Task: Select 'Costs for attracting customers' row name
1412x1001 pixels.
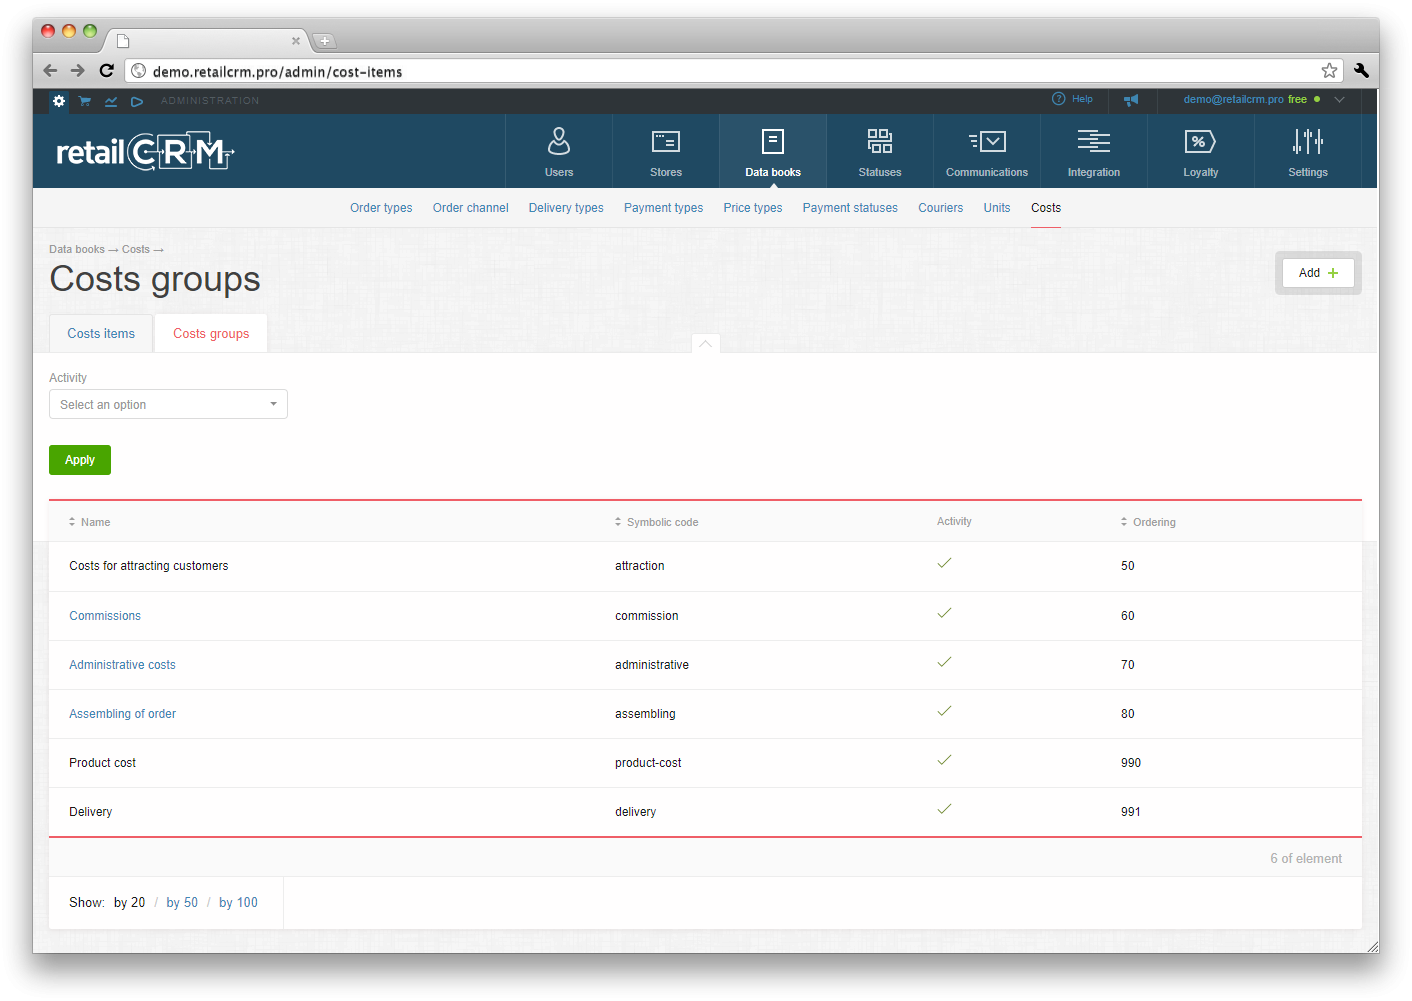Action: [149, 566]
